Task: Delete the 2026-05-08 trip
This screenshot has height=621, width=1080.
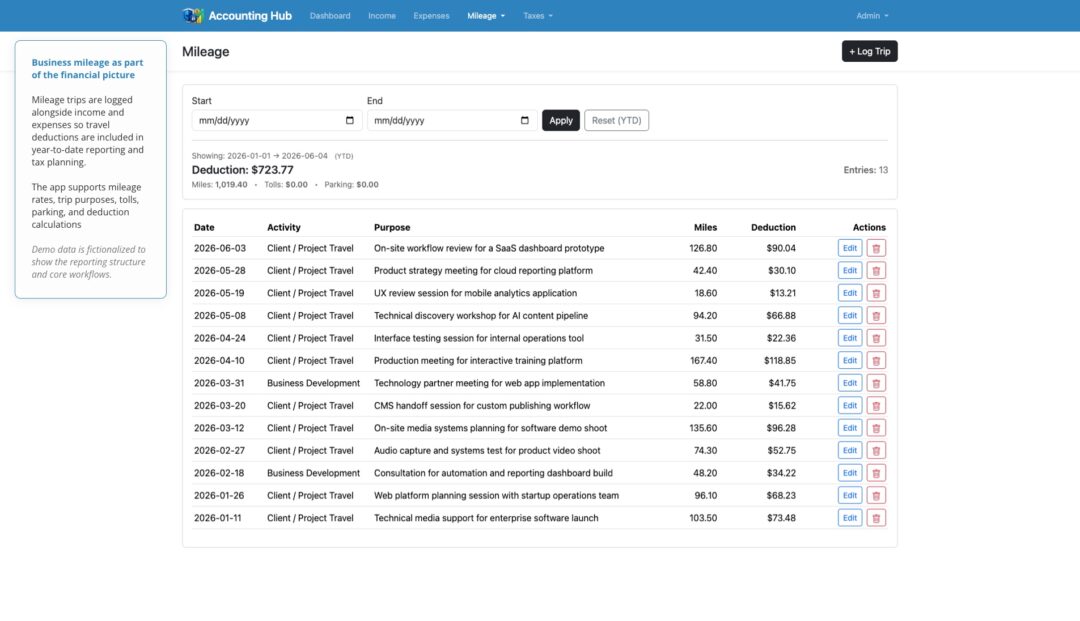Action: tap(875, 315)
